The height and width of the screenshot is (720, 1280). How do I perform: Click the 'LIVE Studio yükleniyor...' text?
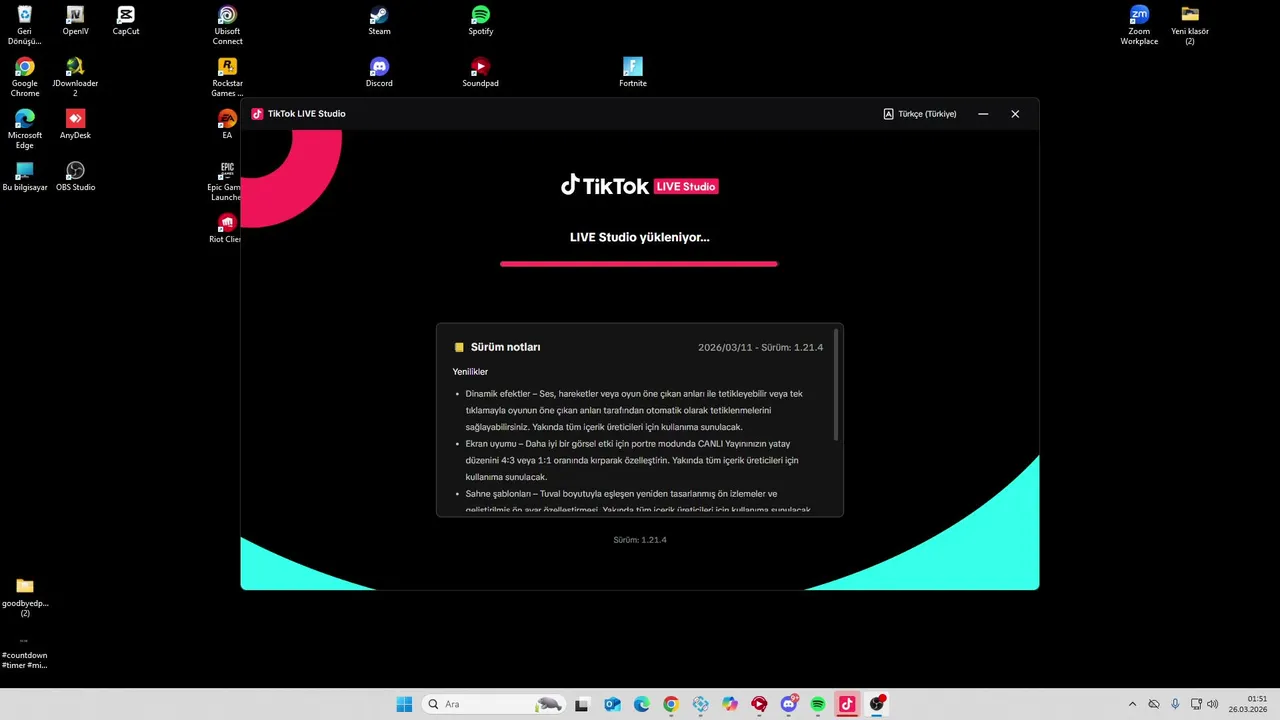pyautogui.click(x=639, y=237)
